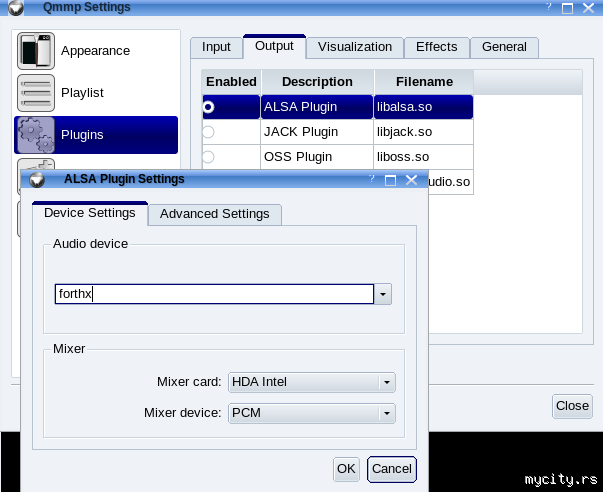Click the help icon in ALSA Plugin Settings
The image size is (603, 492).
coord(371,179)
